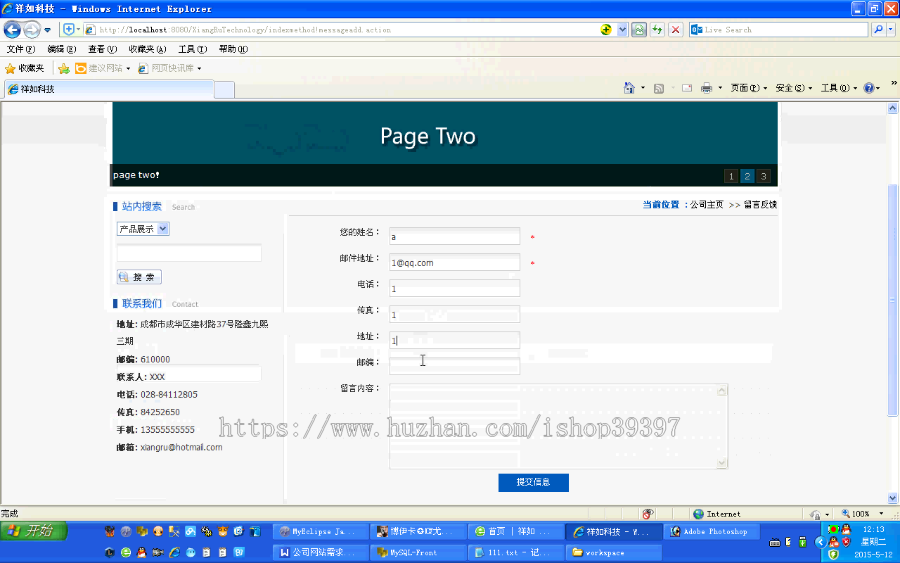Open the 查看 menu
Image resolution: width=900 pixels, height=563 pixels.
tap(102, 49)
